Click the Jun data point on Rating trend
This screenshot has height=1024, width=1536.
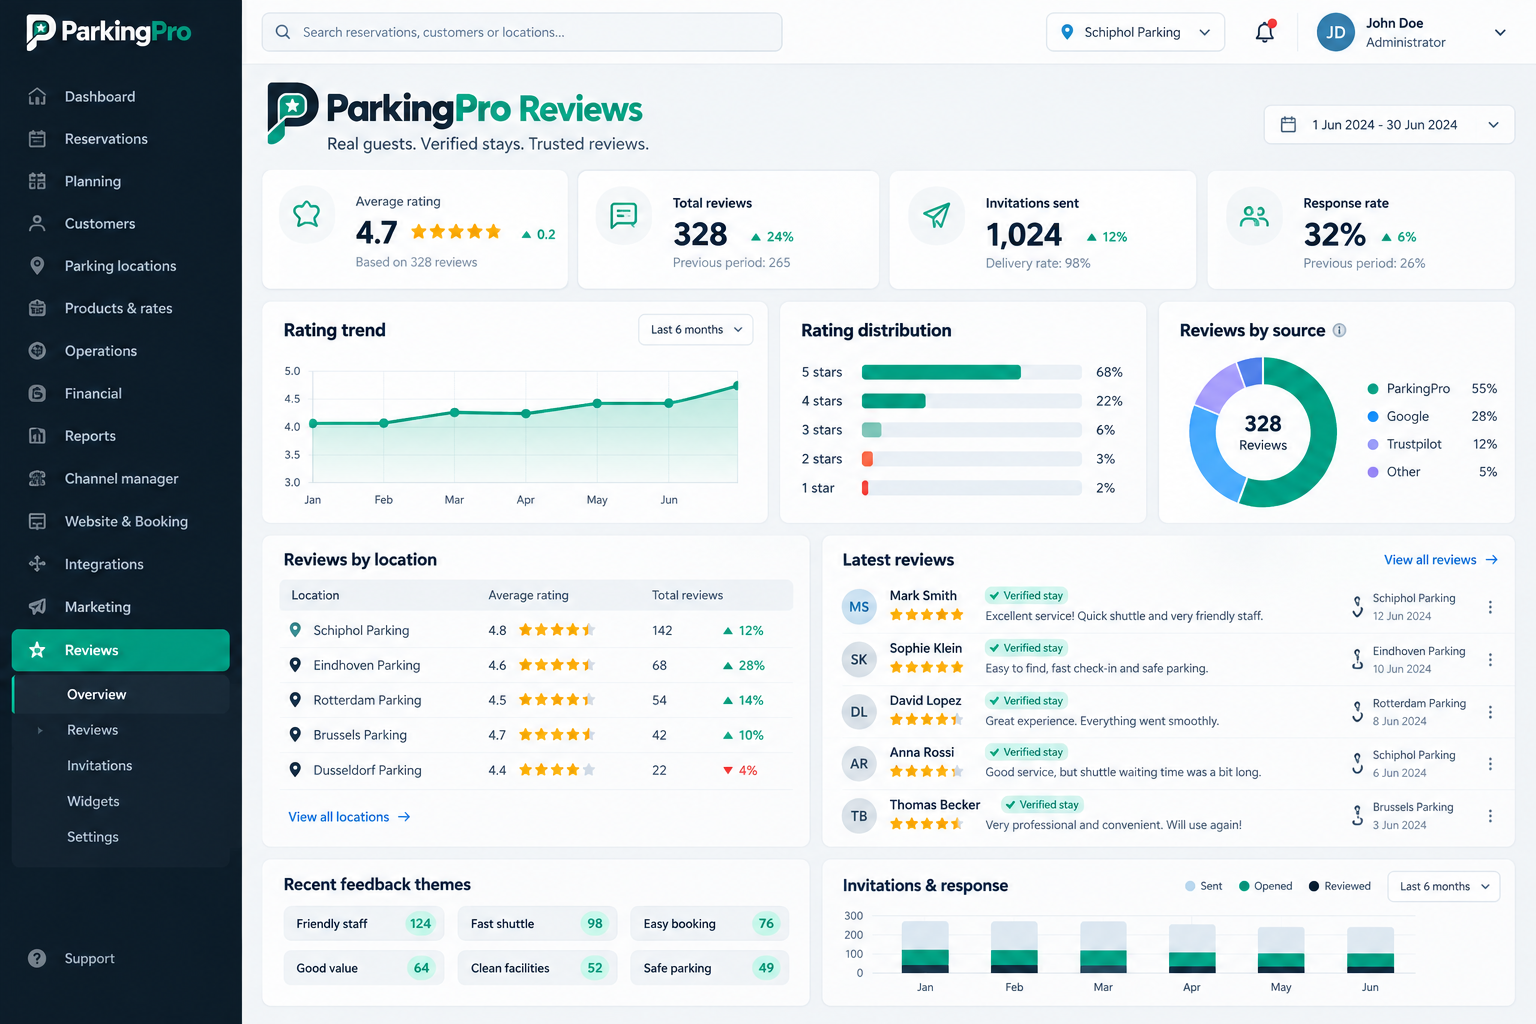(x=669, y=403)
